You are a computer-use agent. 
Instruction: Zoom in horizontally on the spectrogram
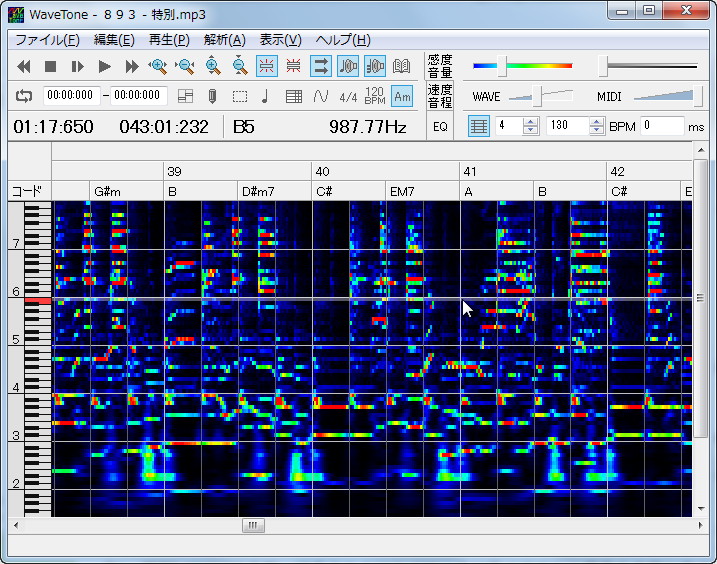(x=158, y=67)
